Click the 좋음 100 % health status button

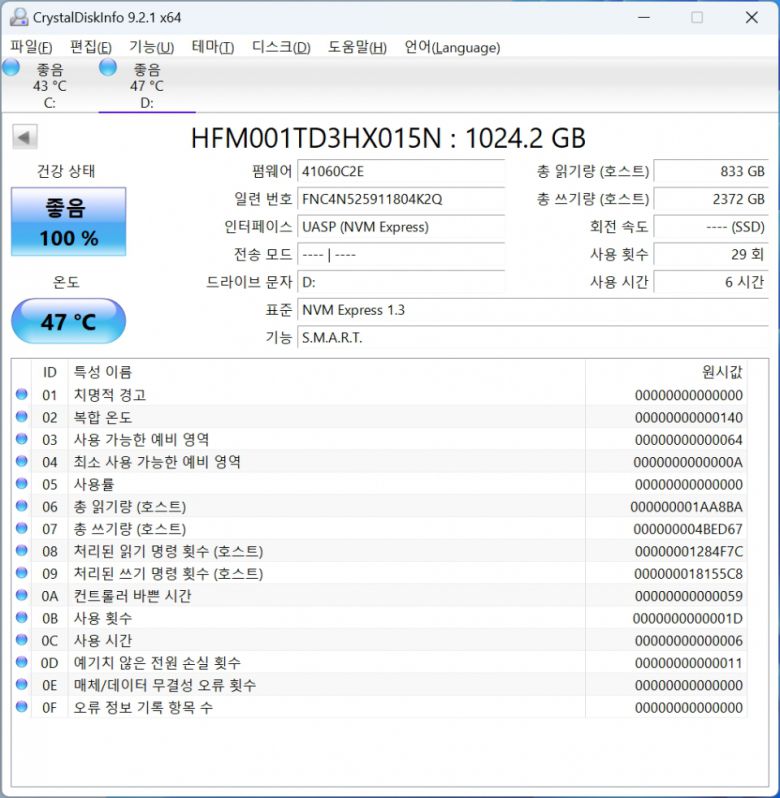click(x=69, y=221)
